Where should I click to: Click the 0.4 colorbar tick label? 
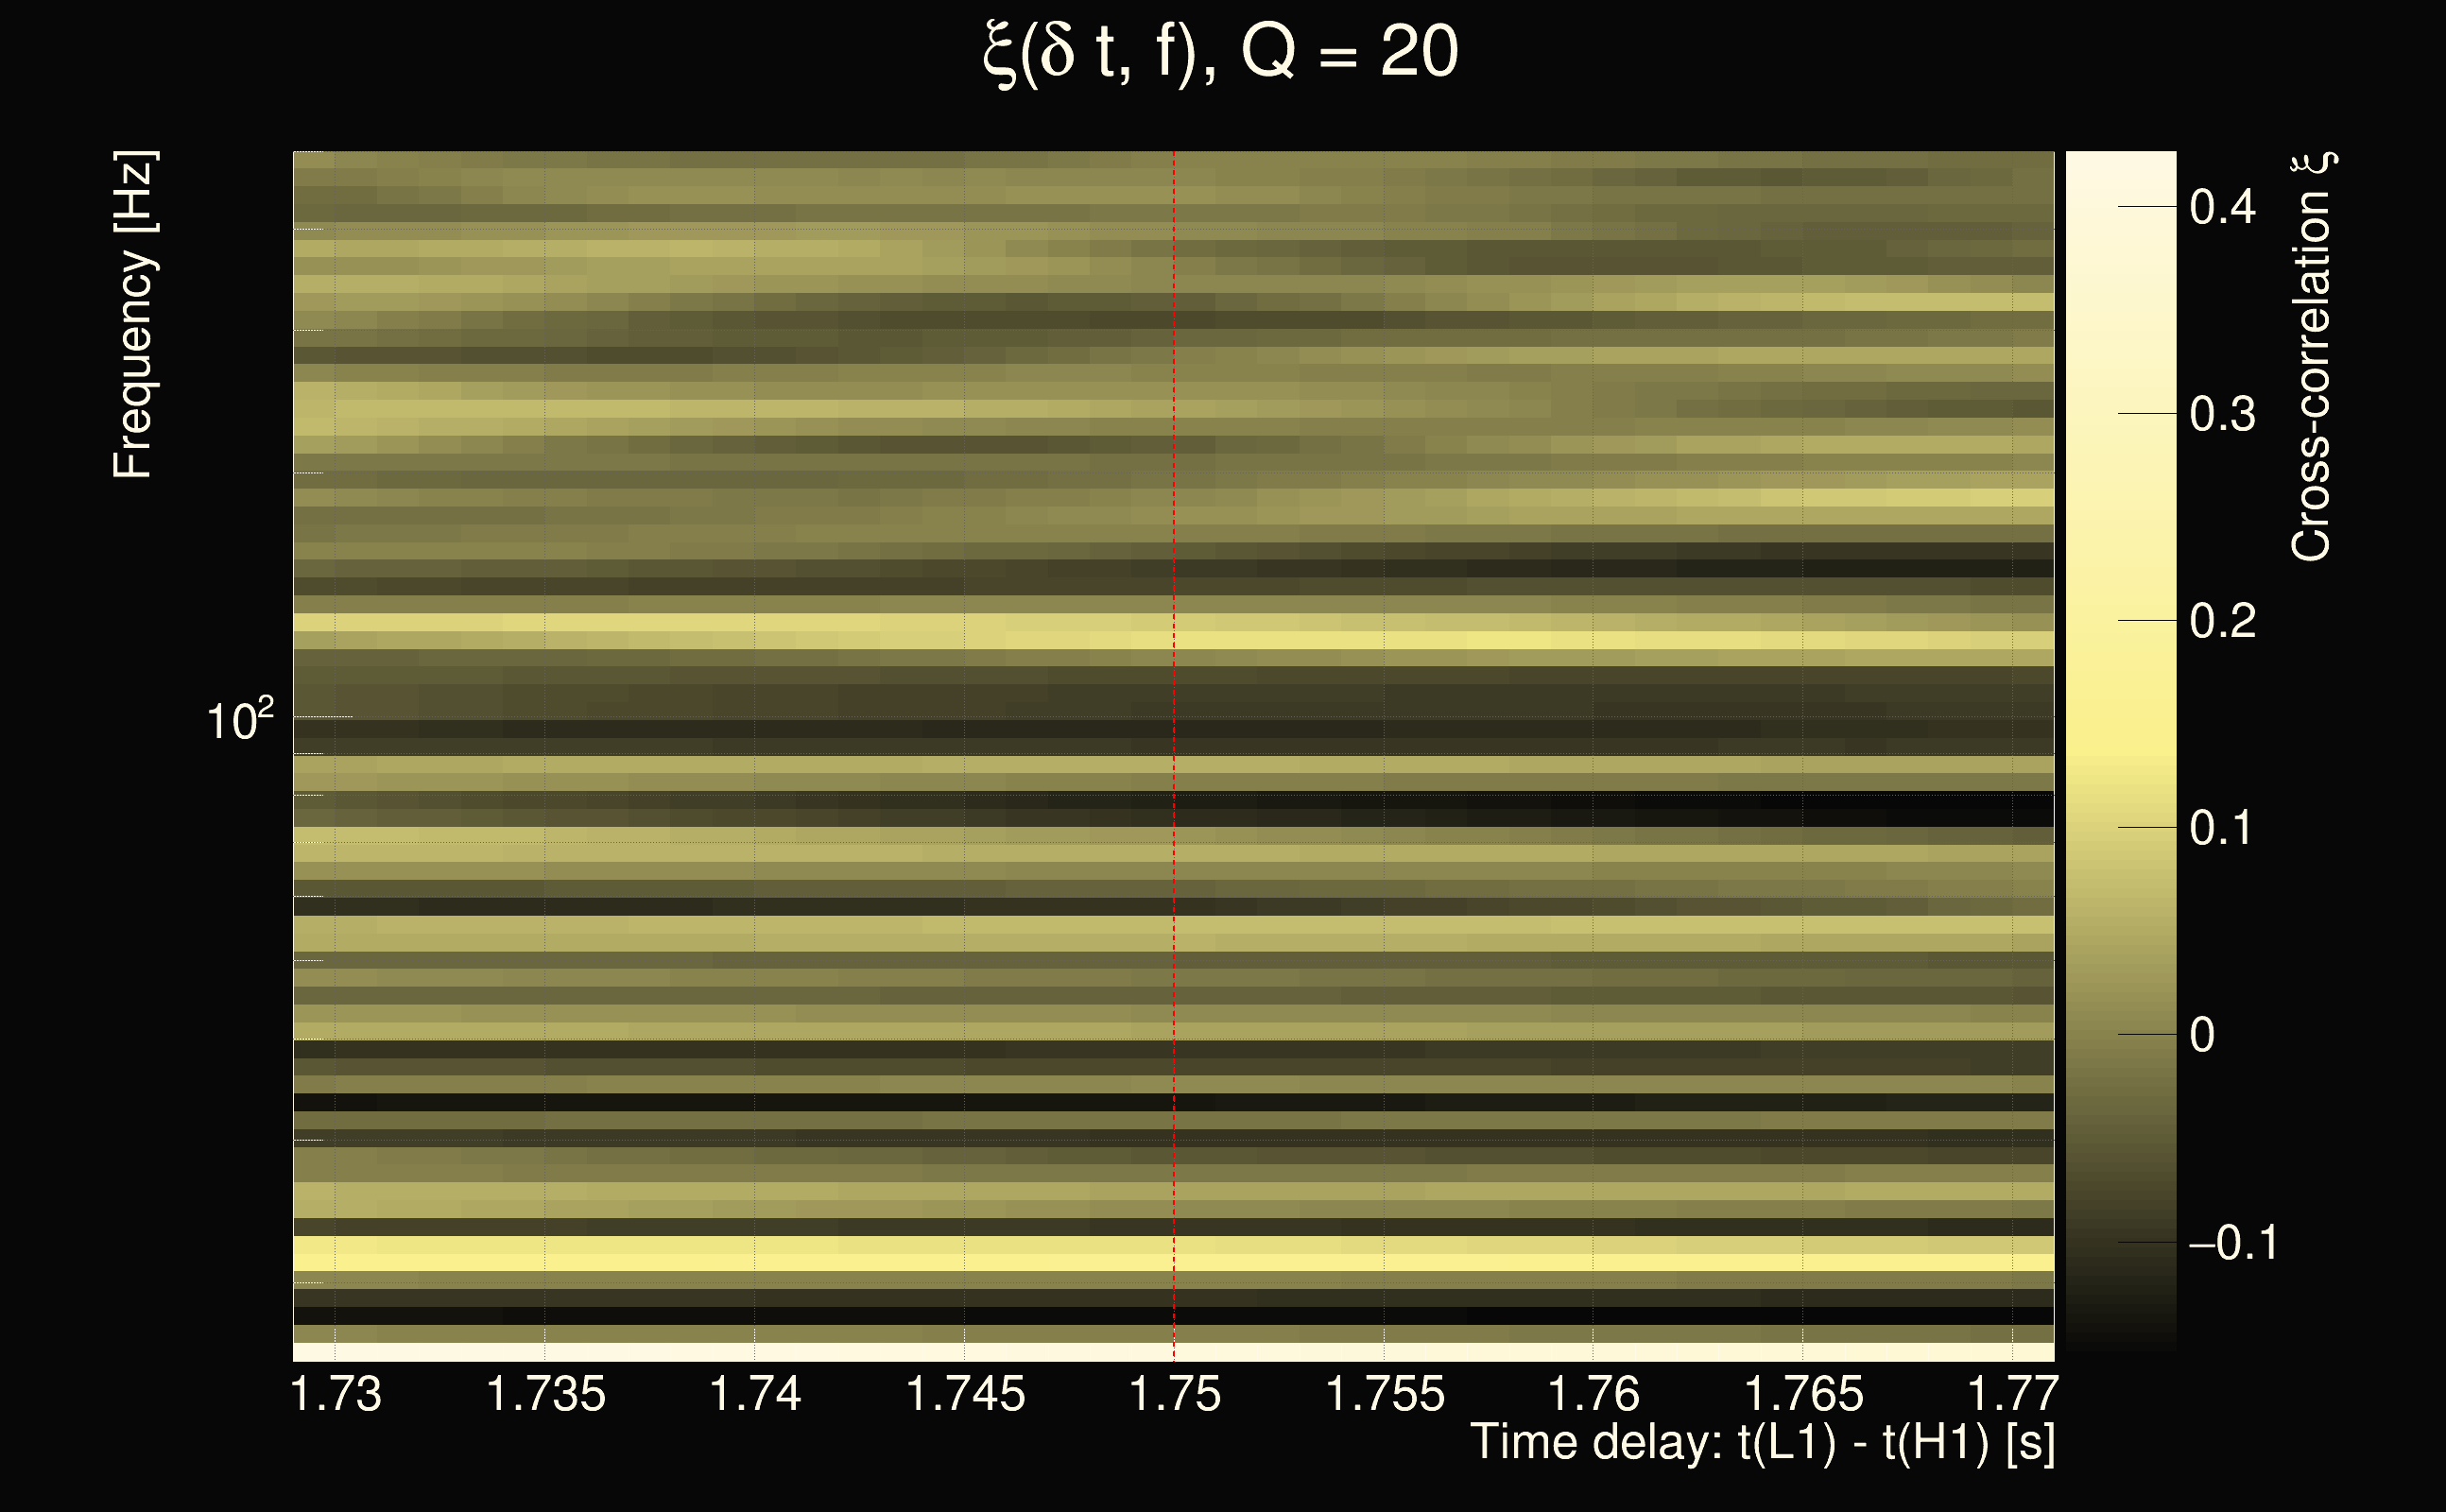coord(2222,207)
